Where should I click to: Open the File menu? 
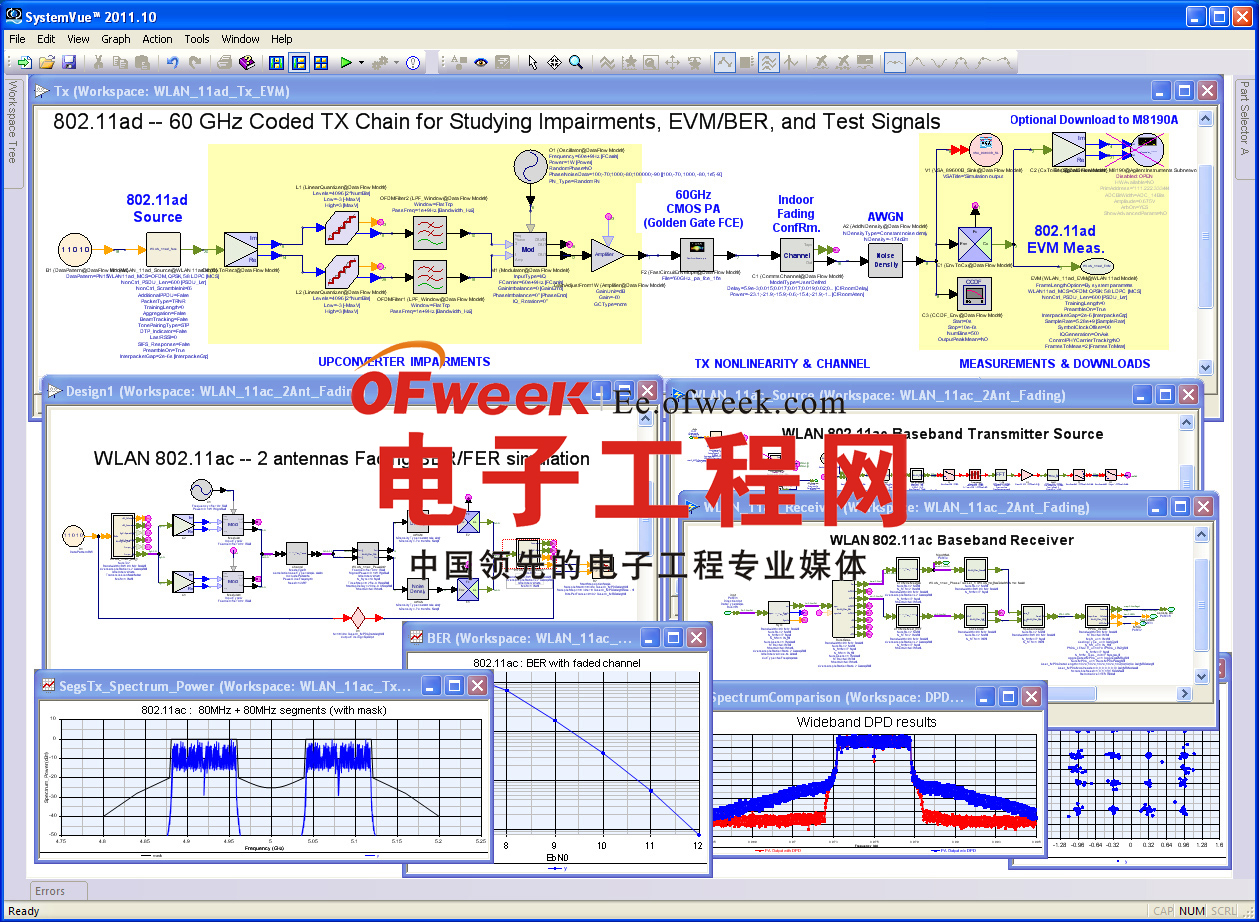click(17, 39)
